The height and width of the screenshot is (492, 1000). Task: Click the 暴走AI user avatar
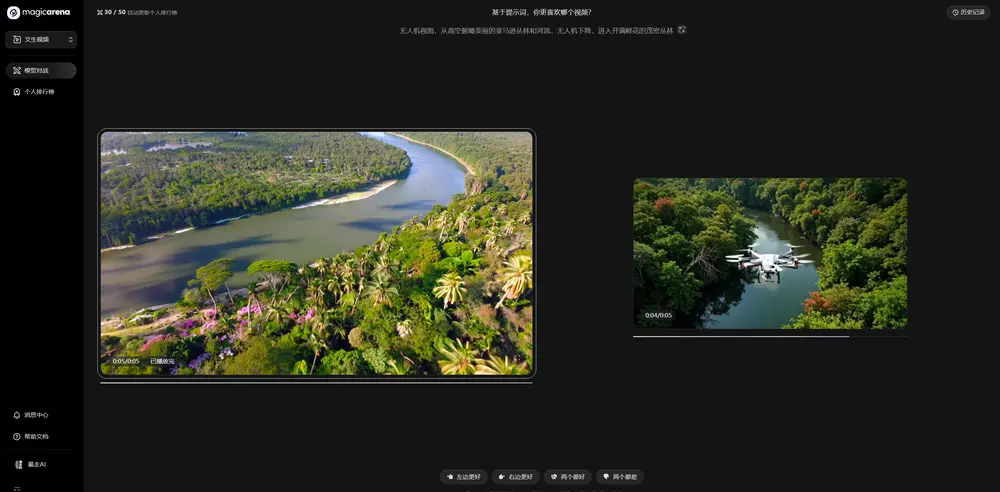click(18, 465)
